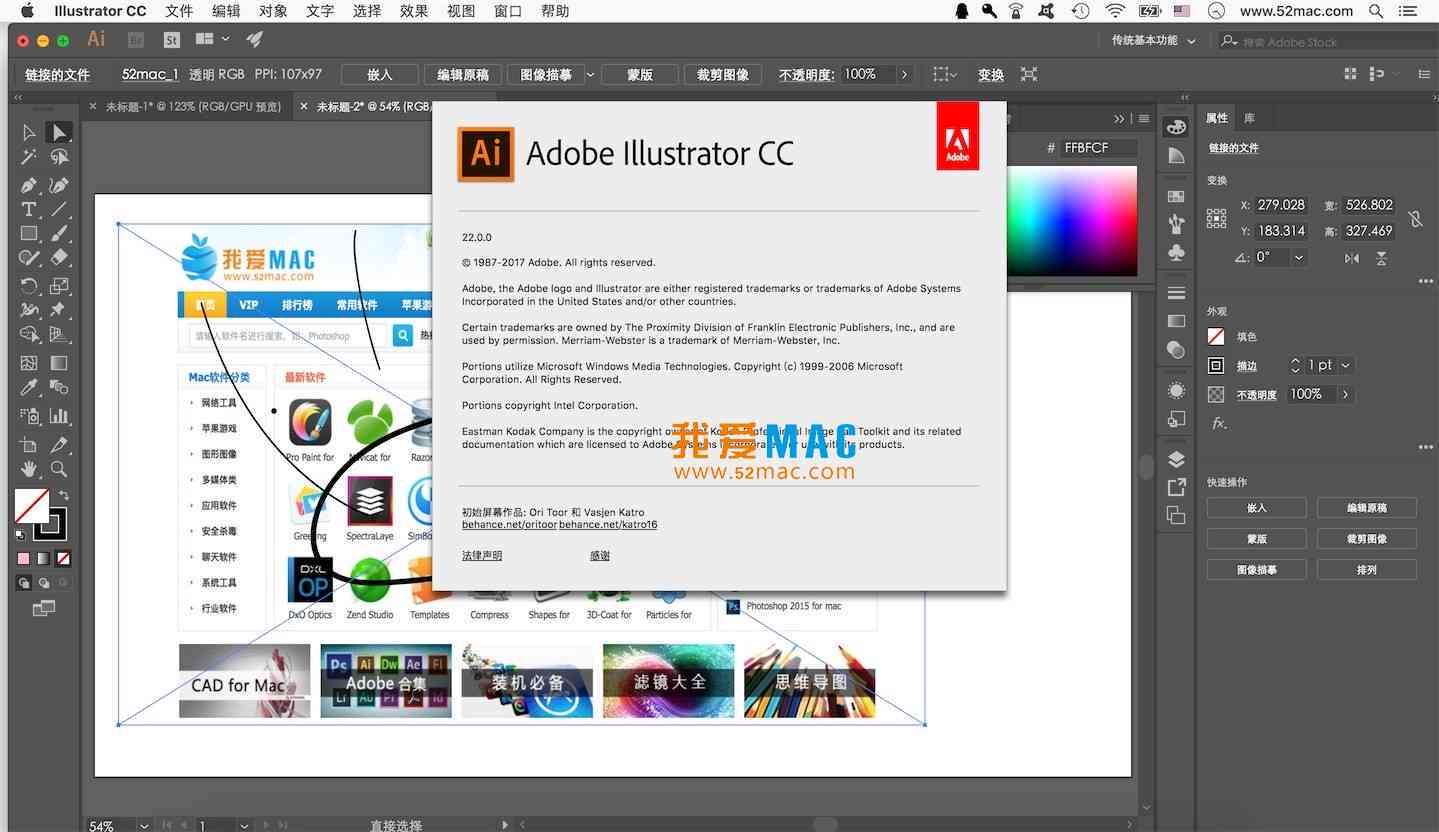The width and height of the screenshot is (1439, 832).
Task: Select the Rotate tool
Action: click(x=29, y=285)
